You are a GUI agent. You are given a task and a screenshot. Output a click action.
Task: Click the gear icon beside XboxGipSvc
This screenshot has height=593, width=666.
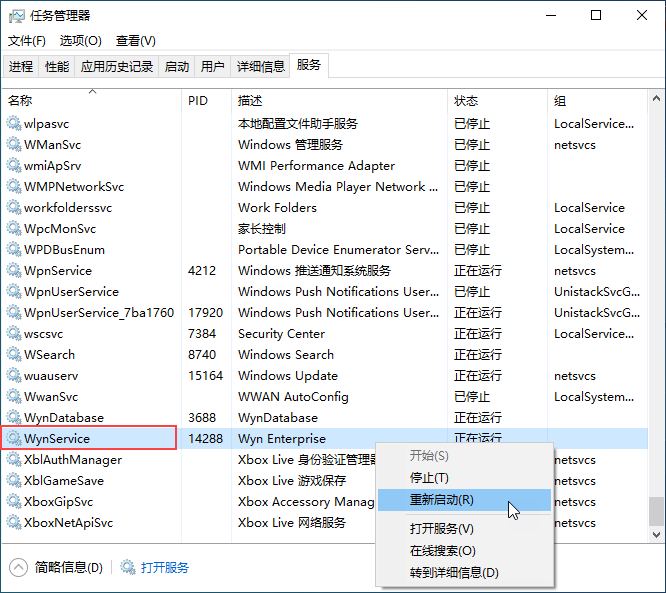point(14,502)
